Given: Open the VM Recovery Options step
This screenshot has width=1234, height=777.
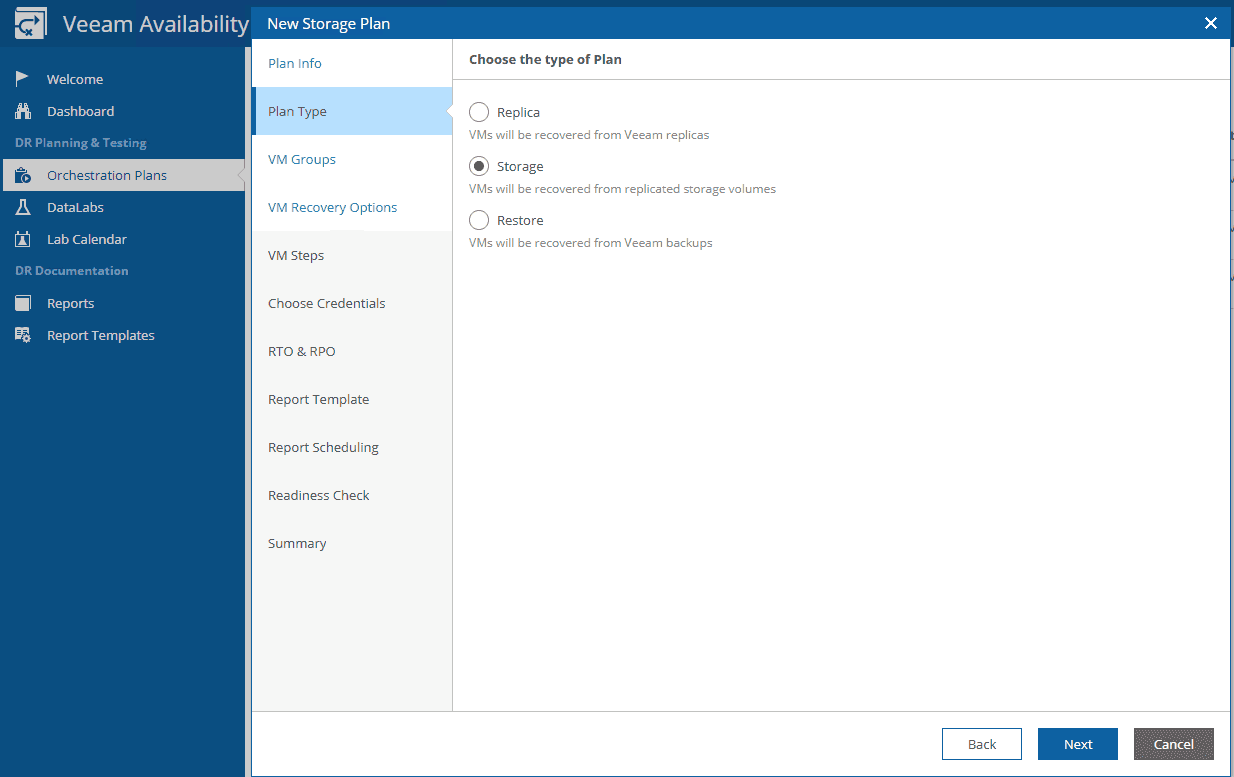Looking at the screenshot, I should pos(352,207).
